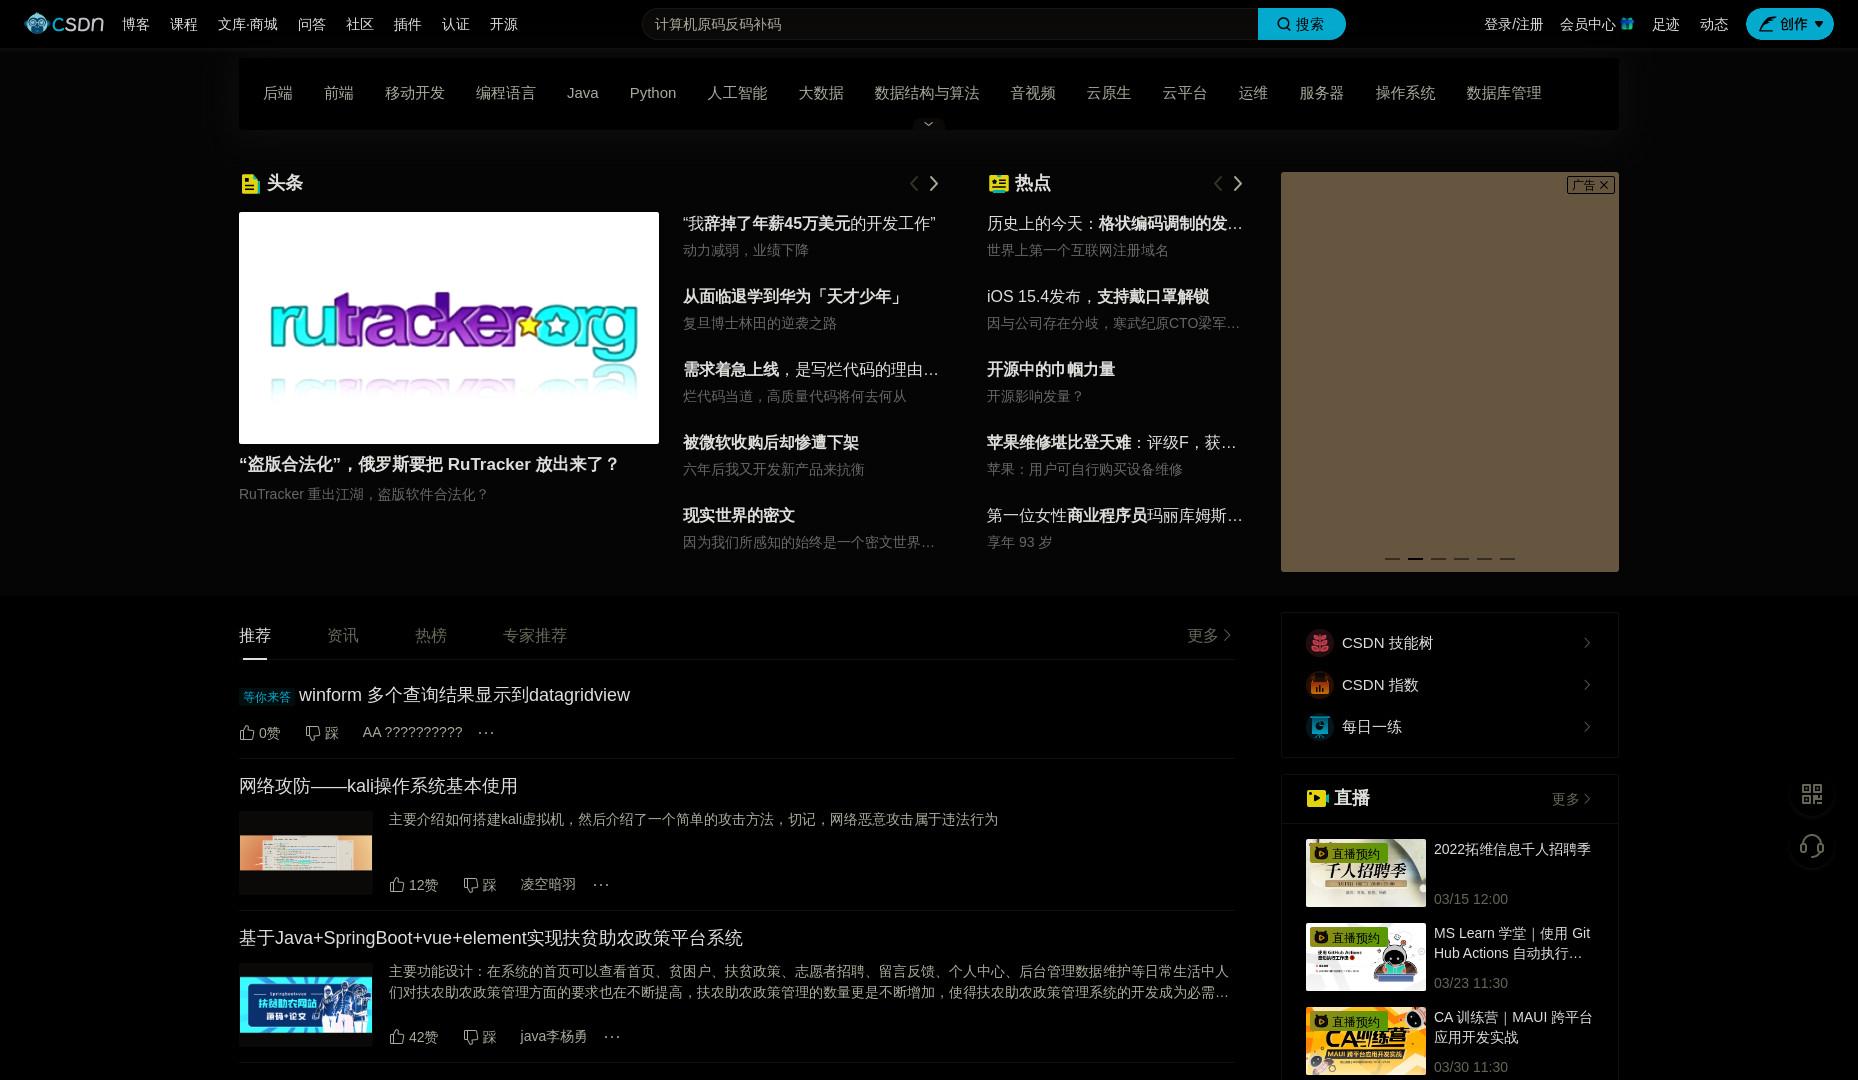Go to next 热点 page arrow
This screenshot has width=1858, height=1080.
[x=1238, y=183]
